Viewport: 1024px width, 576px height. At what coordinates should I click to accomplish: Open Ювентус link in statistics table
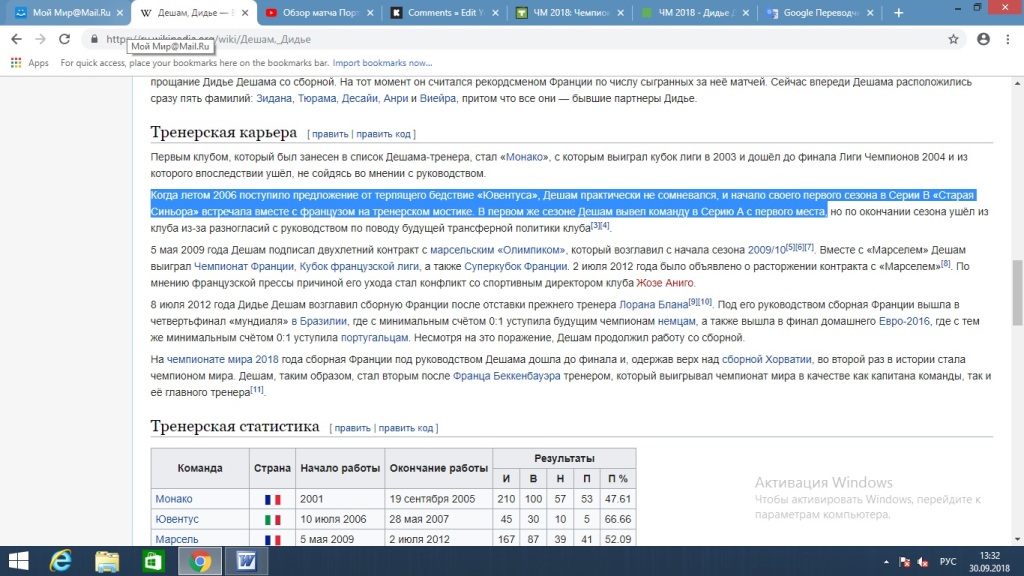click(177, 519)
